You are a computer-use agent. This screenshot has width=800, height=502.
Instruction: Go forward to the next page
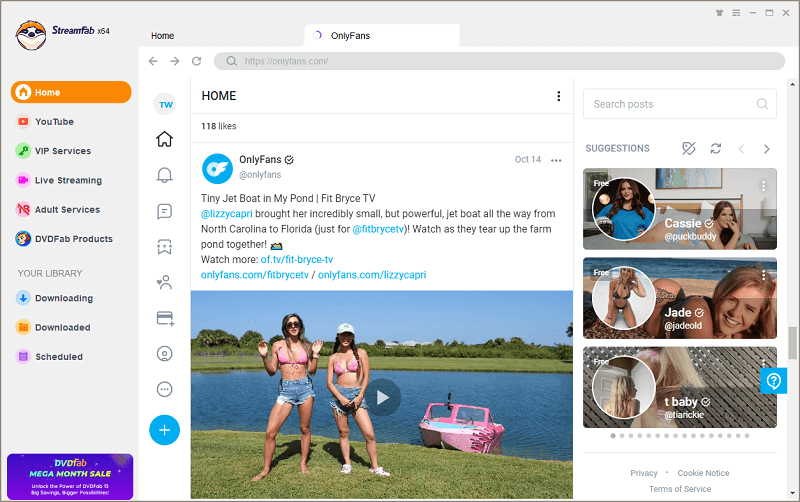[175, 61]
